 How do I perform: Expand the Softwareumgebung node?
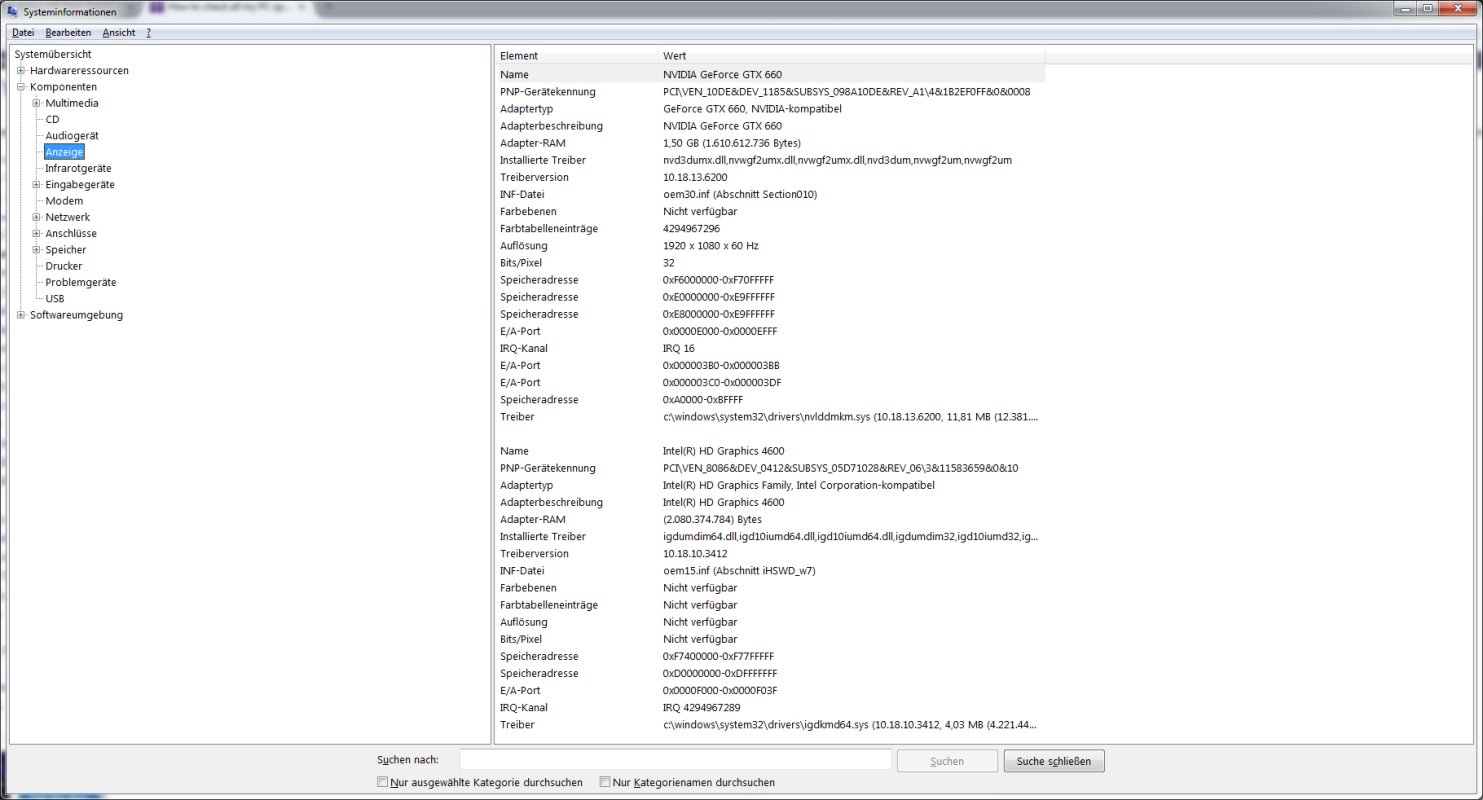(21, 315)
